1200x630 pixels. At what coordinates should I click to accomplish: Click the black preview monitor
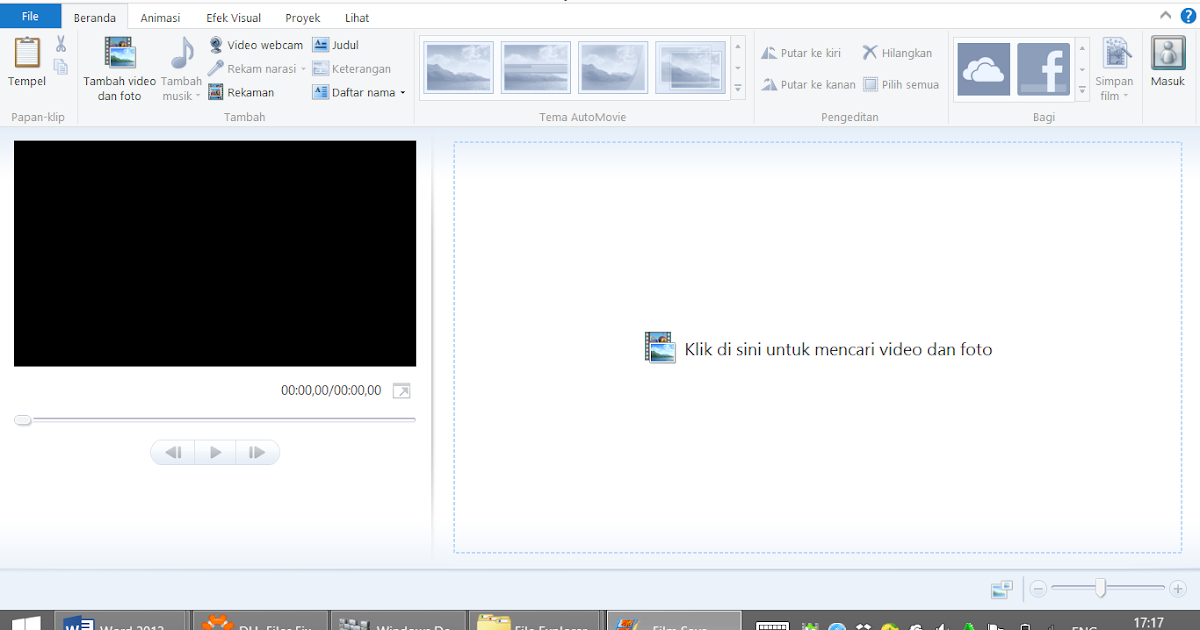215,253
